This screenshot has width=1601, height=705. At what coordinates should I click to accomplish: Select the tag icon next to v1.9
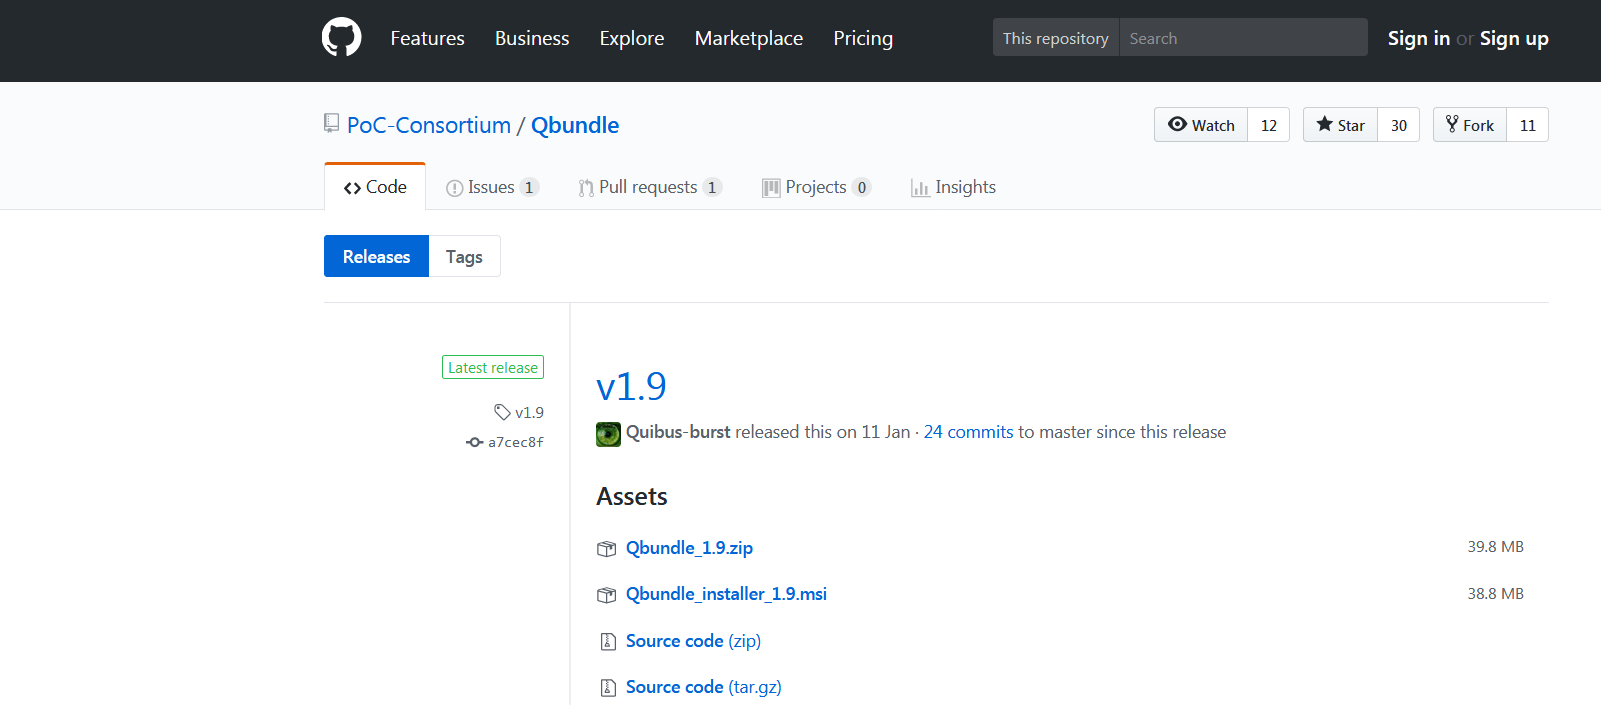pyautogui.click(x=502, y=412)
